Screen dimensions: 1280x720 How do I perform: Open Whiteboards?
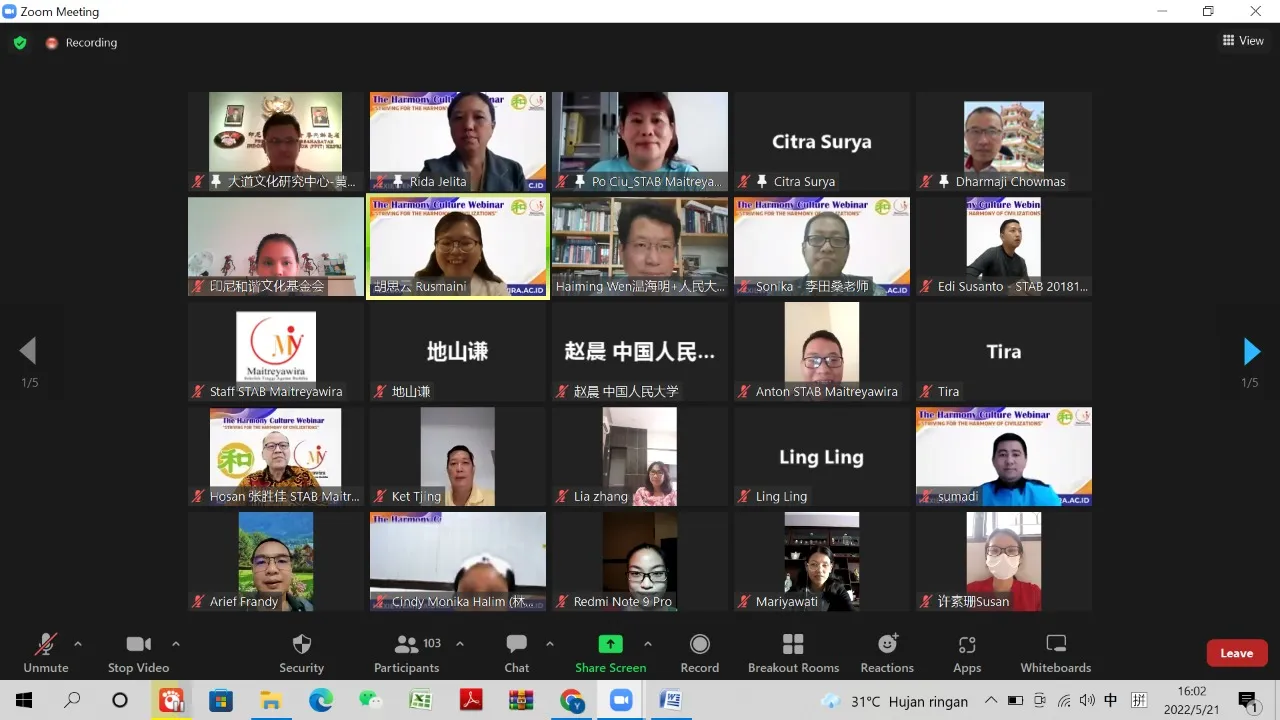pos(1056,653)
